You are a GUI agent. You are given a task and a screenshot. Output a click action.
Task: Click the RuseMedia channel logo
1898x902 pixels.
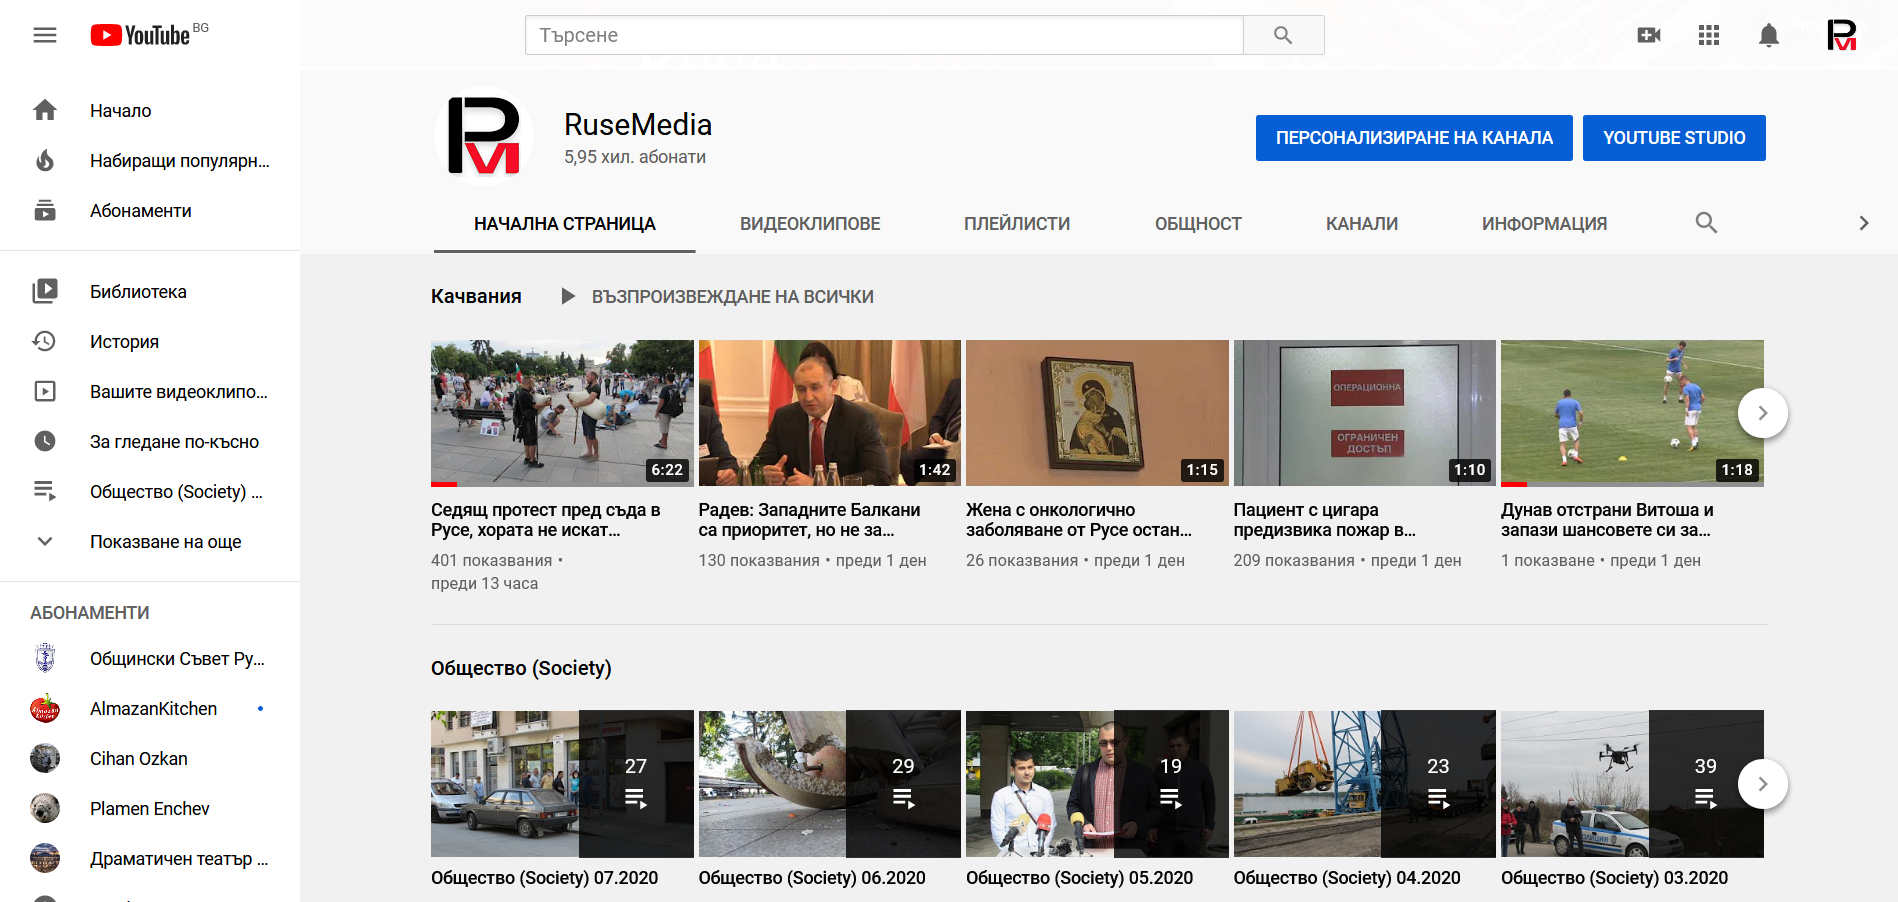(x=484, y=137)
